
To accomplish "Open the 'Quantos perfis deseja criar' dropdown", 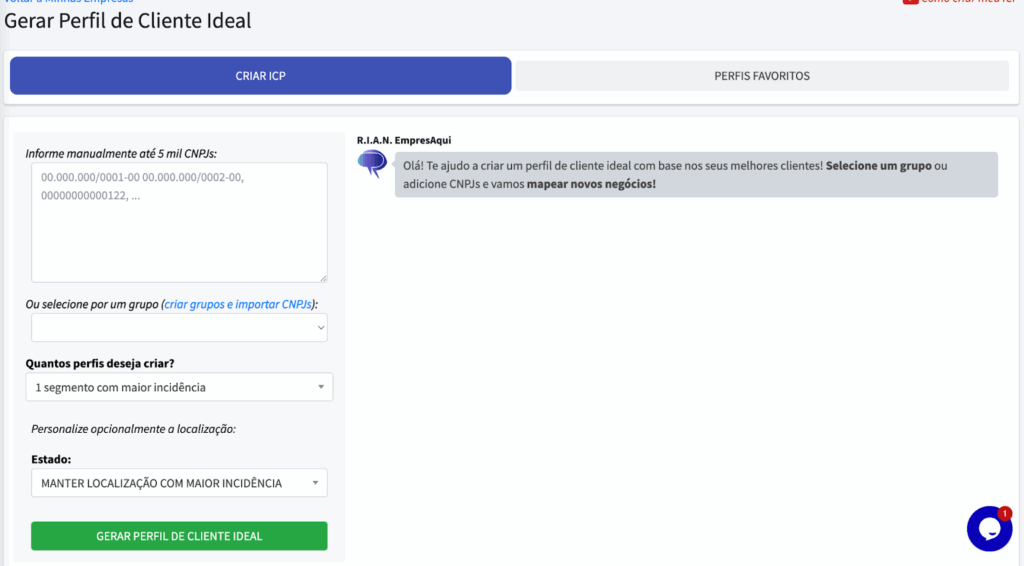I will 179,387.
